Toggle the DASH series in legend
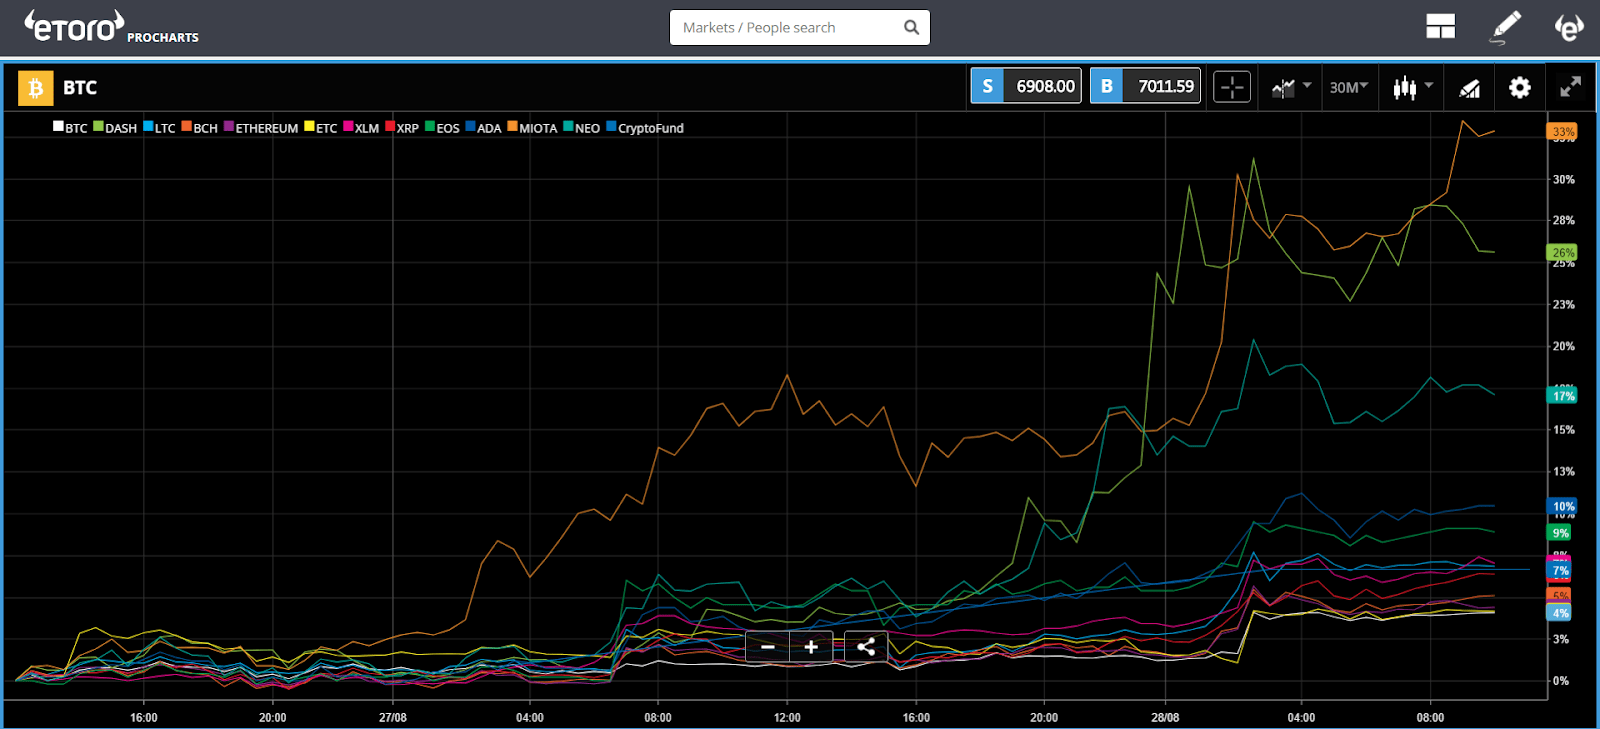Image resolution: width=1600 pixels, height=729 pixels. (x=115, y=128)
